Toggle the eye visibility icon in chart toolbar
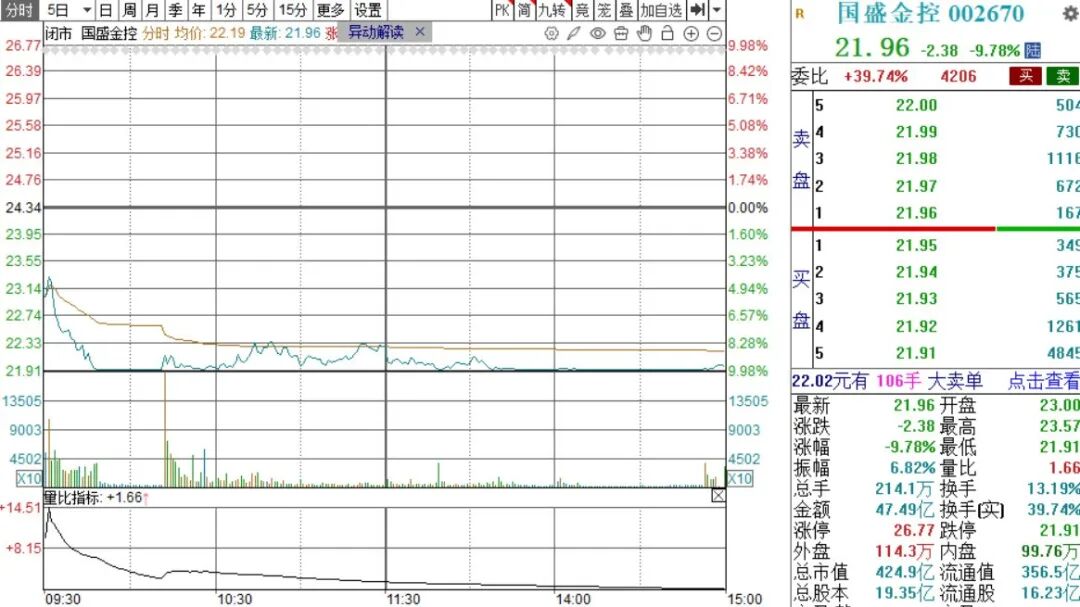 point(598,33)
